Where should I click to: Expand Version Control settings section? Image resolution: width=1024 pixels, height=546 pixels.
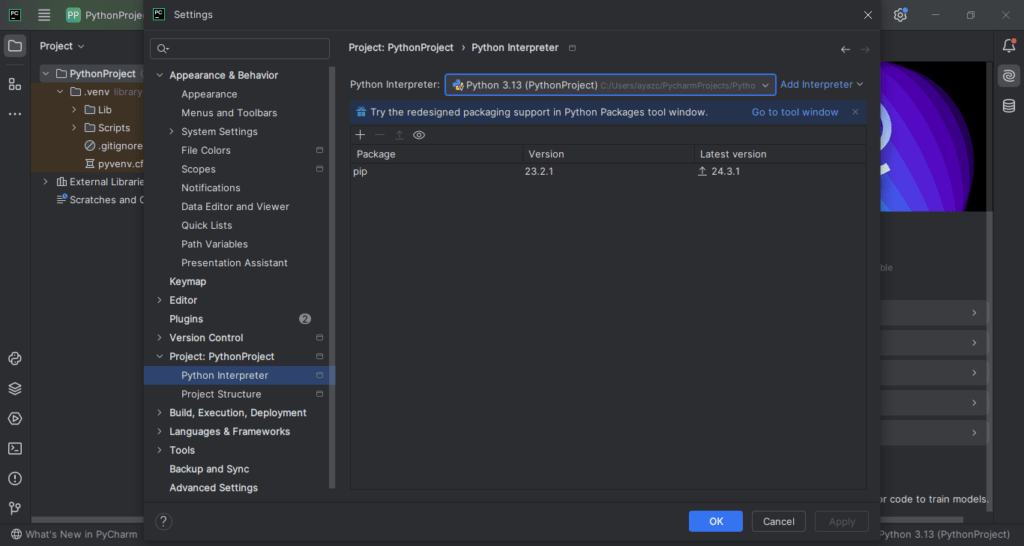pos(160,338)
